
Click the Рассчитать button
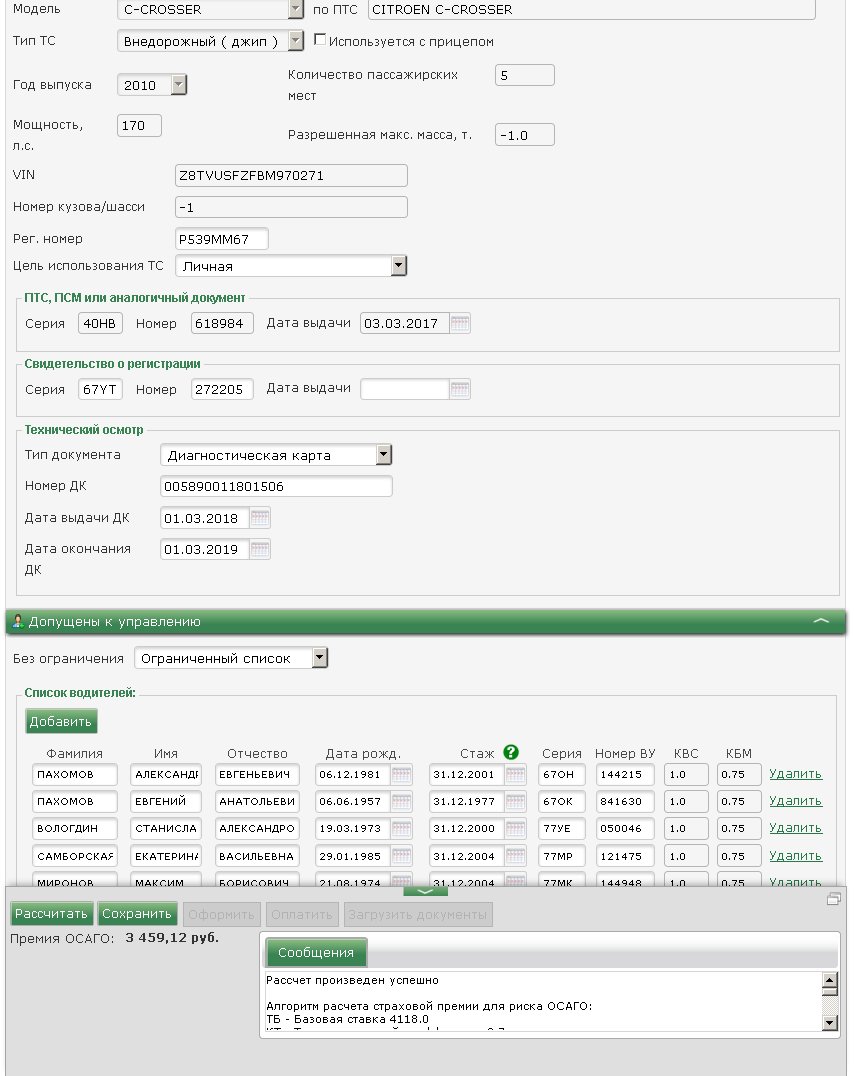point(52,914)
